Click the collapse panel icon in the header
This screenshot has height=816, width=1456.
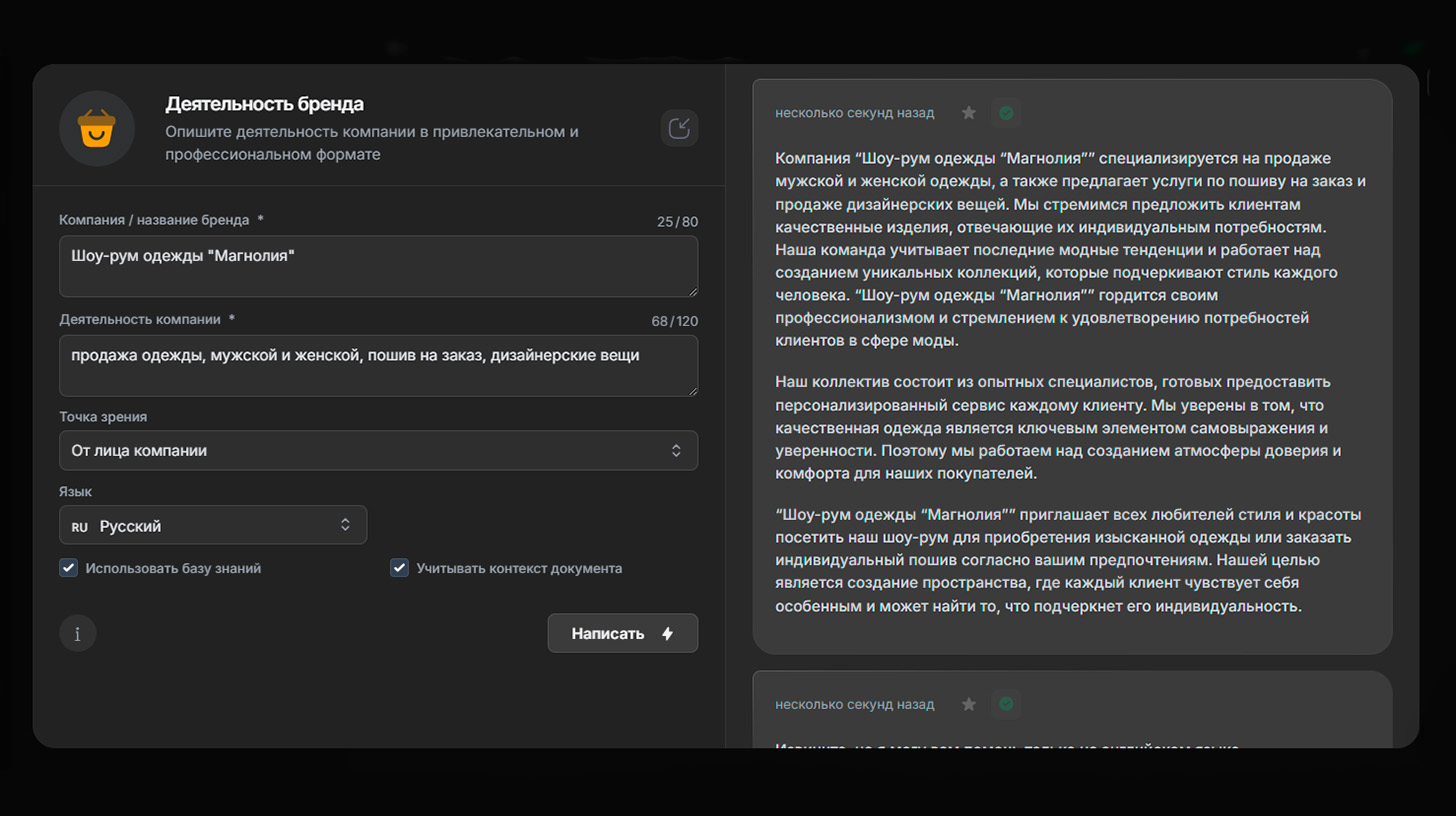680,128
